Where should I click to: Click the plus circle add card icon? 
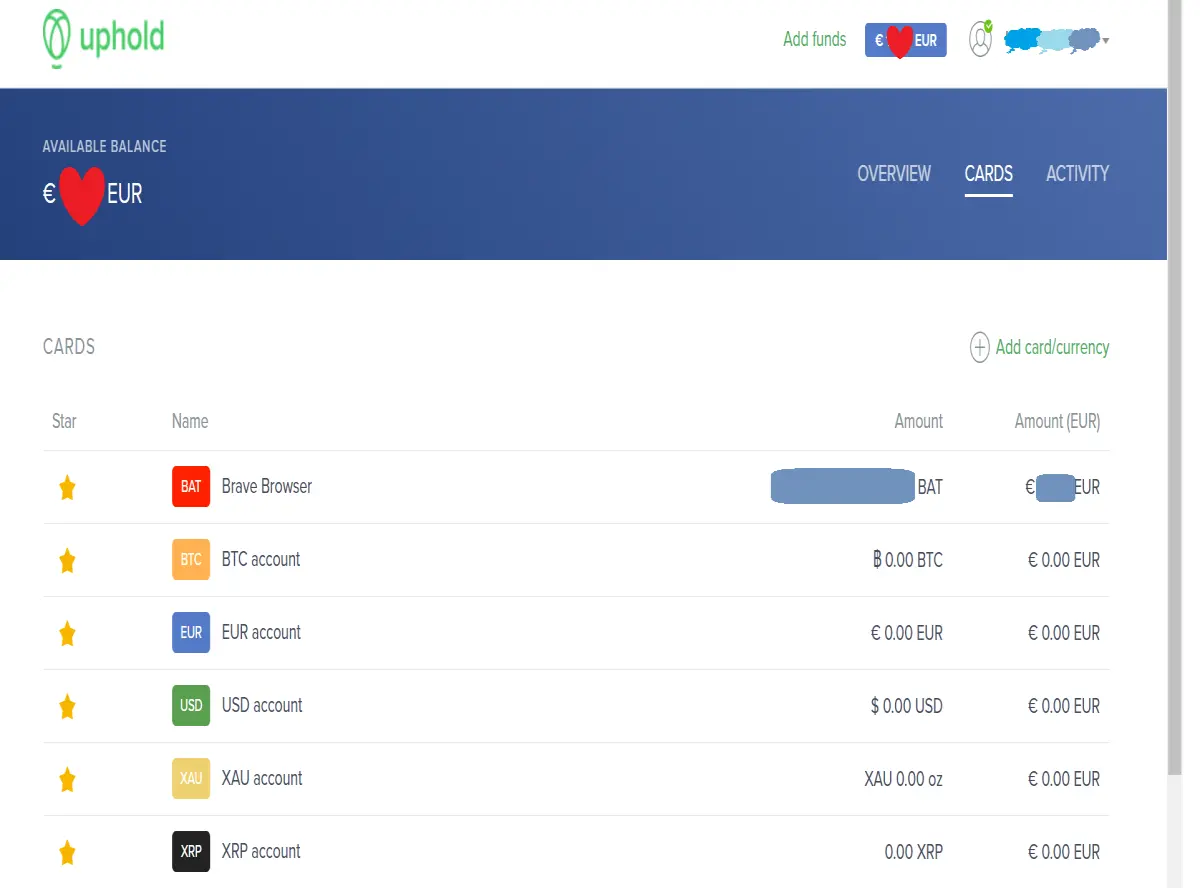(980, 347)
